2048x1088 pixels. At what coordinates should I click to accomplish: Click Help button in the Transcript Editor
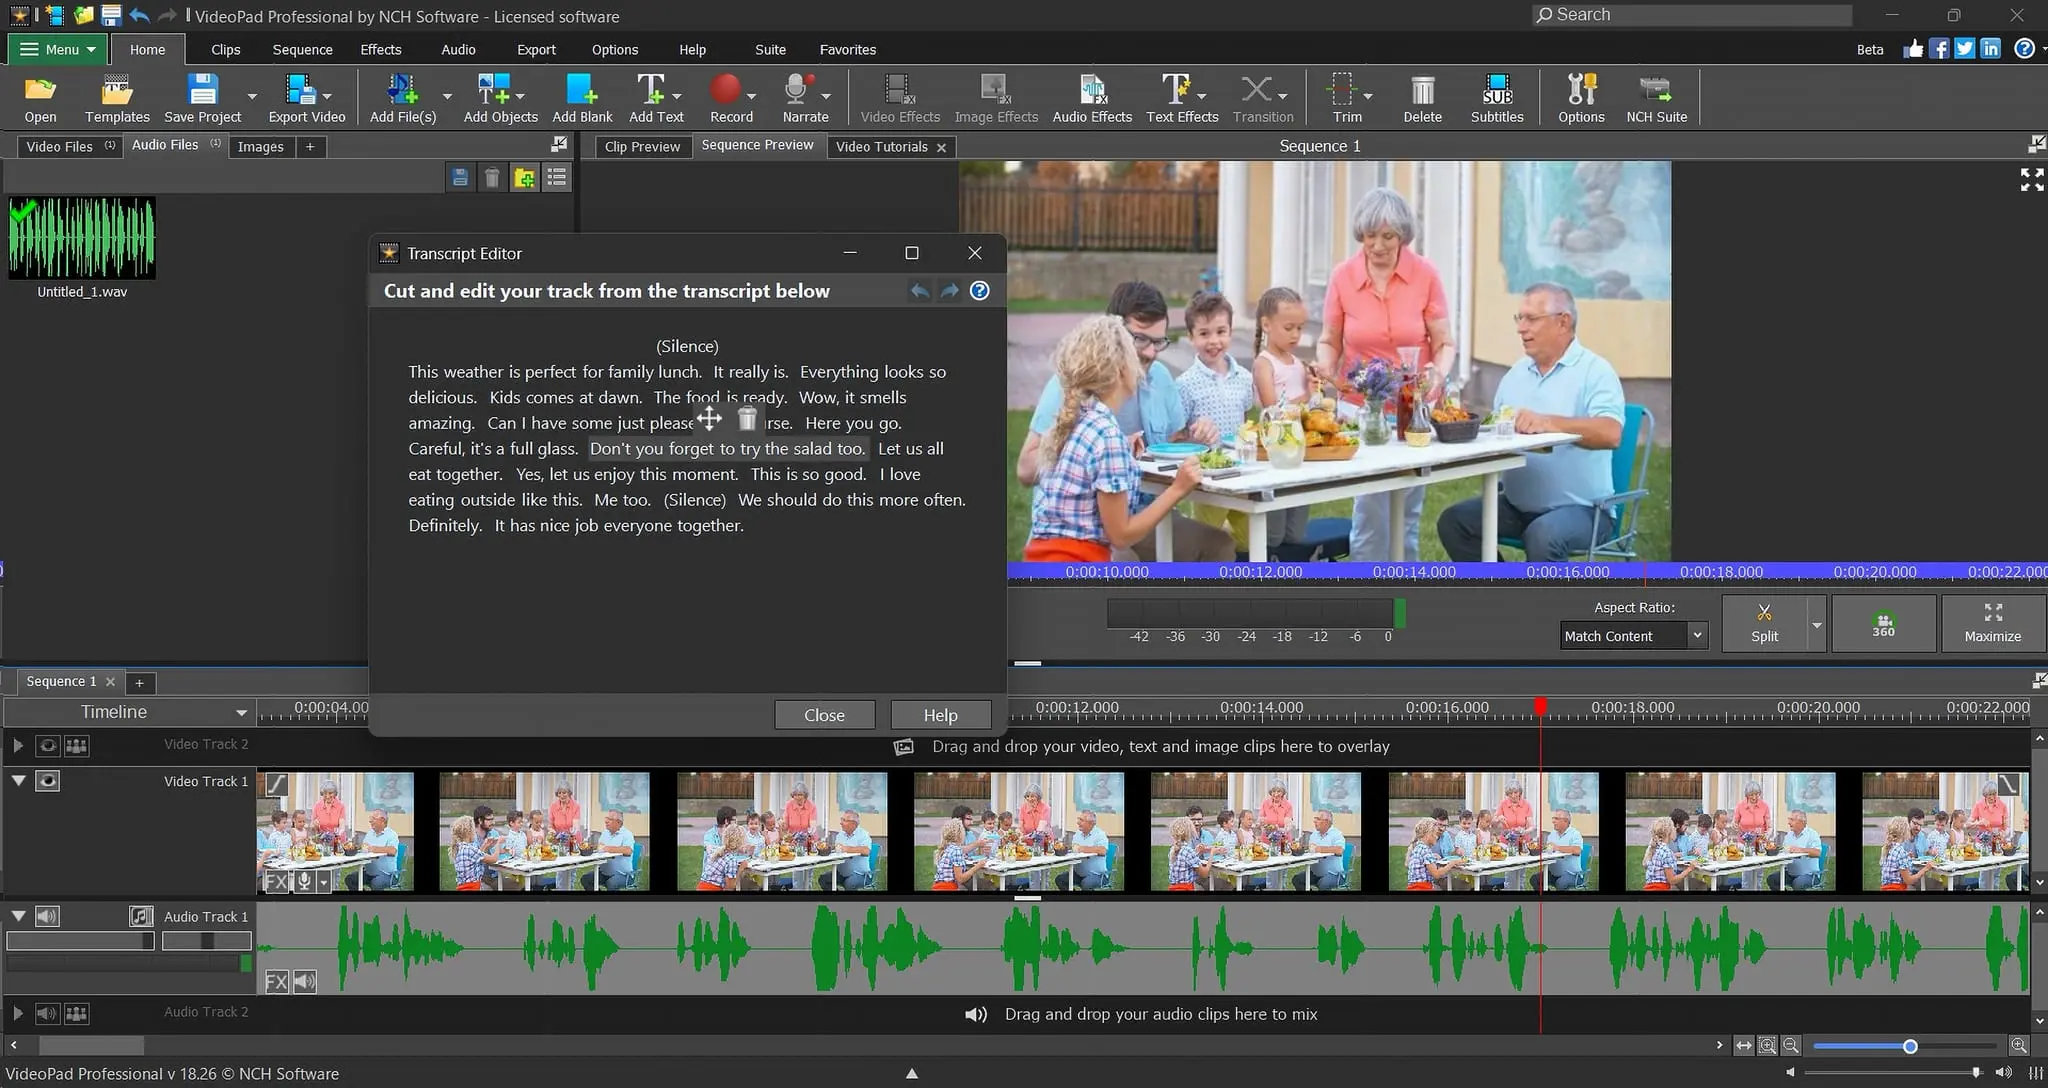(940, 715)
